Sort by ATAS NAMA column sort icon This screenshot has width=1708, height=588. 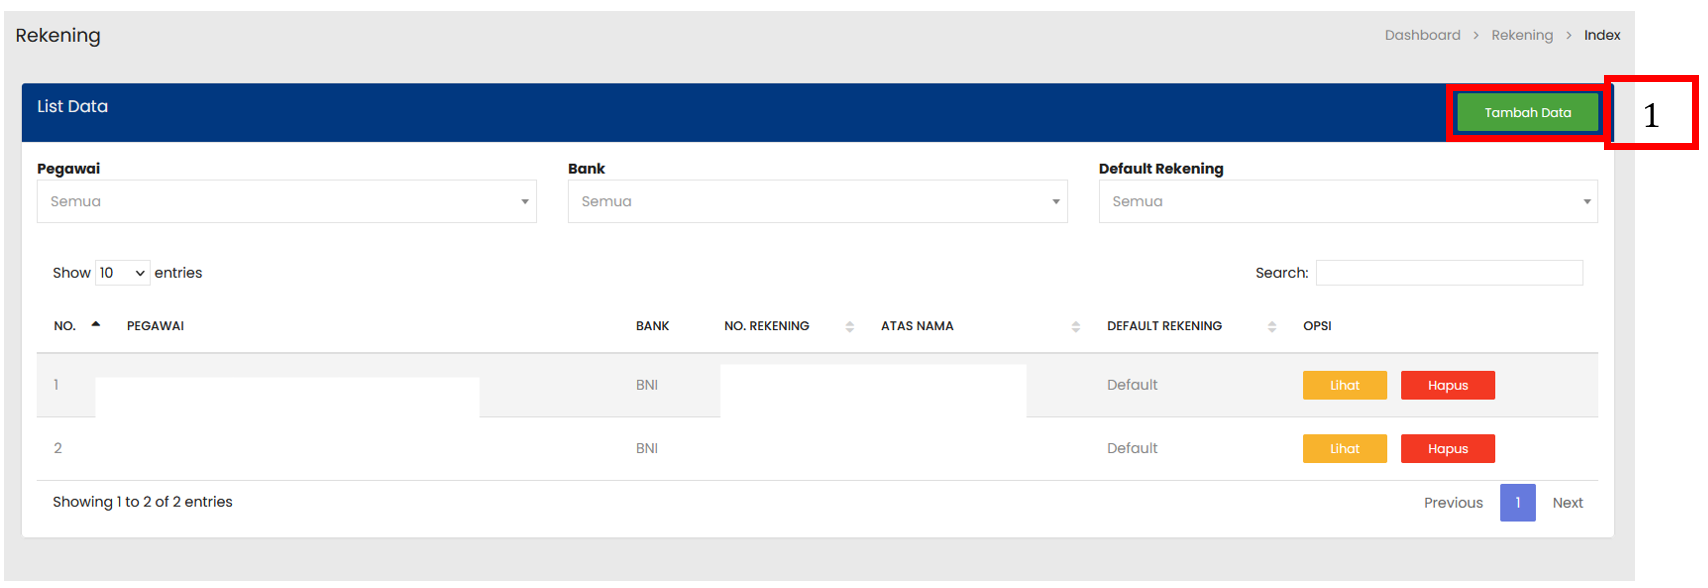click(1075, 327)
